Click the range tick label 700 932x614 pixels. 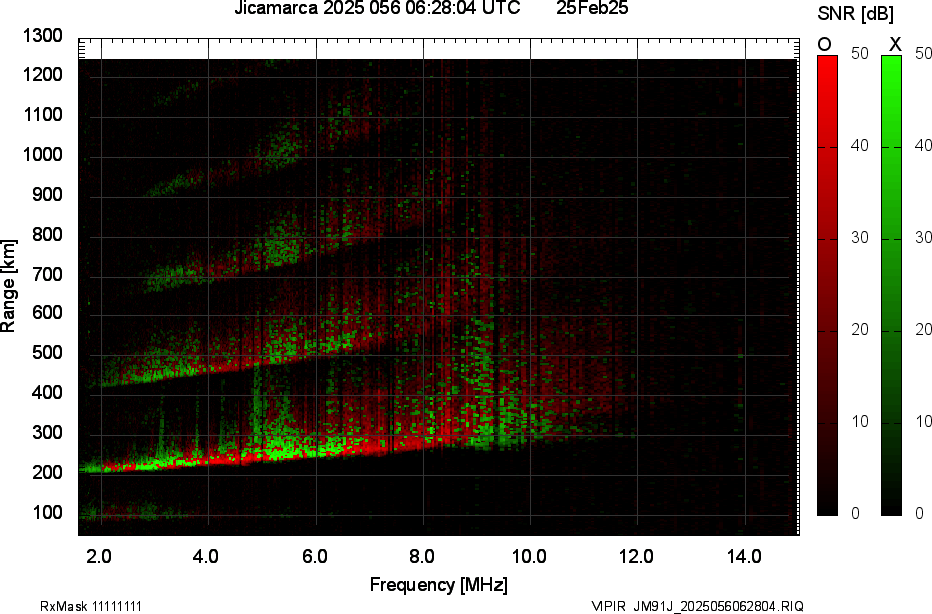pos(47,274)
